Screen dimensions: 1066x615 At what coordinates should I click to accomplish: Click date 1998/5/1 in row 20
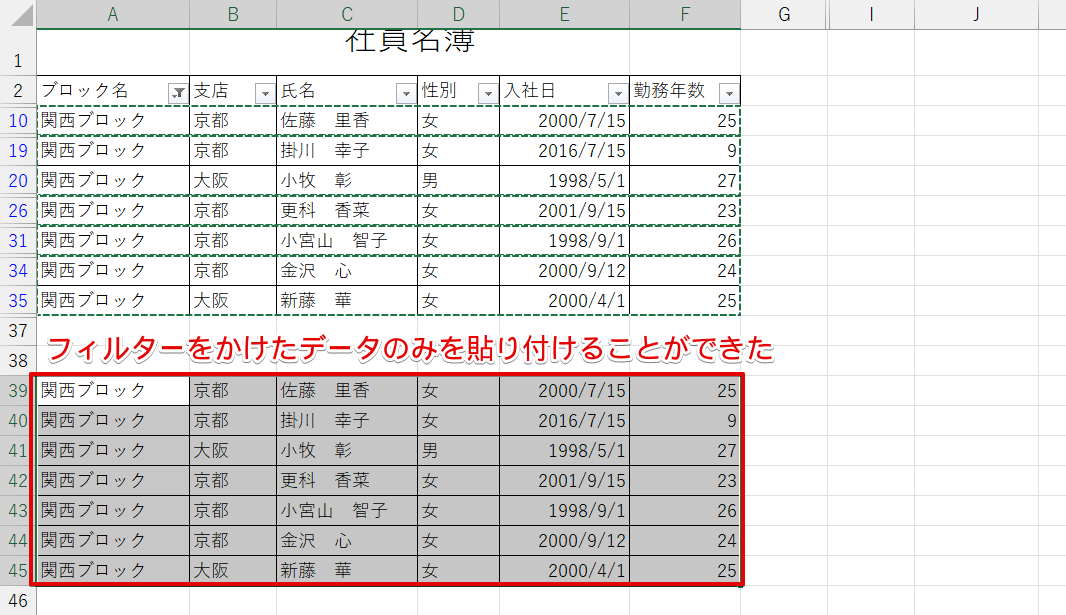[x=587, y=180]
